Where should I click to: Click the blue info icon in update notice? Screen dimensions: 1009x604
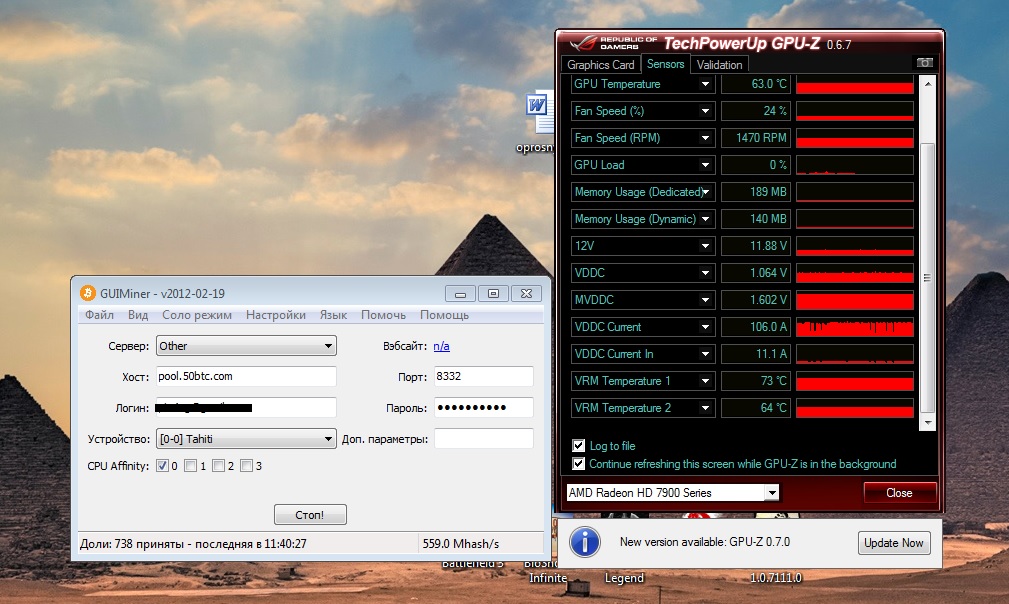(x=584, y=542)
